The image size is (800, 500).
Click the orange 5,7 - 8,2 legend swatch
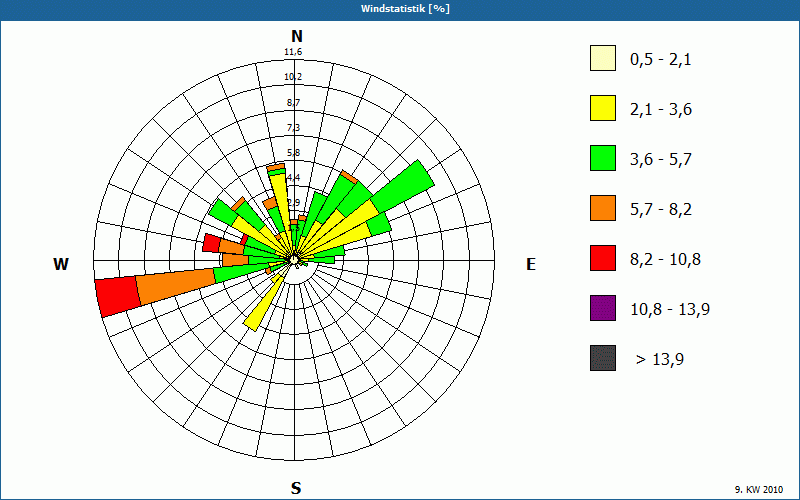point(603,208)
